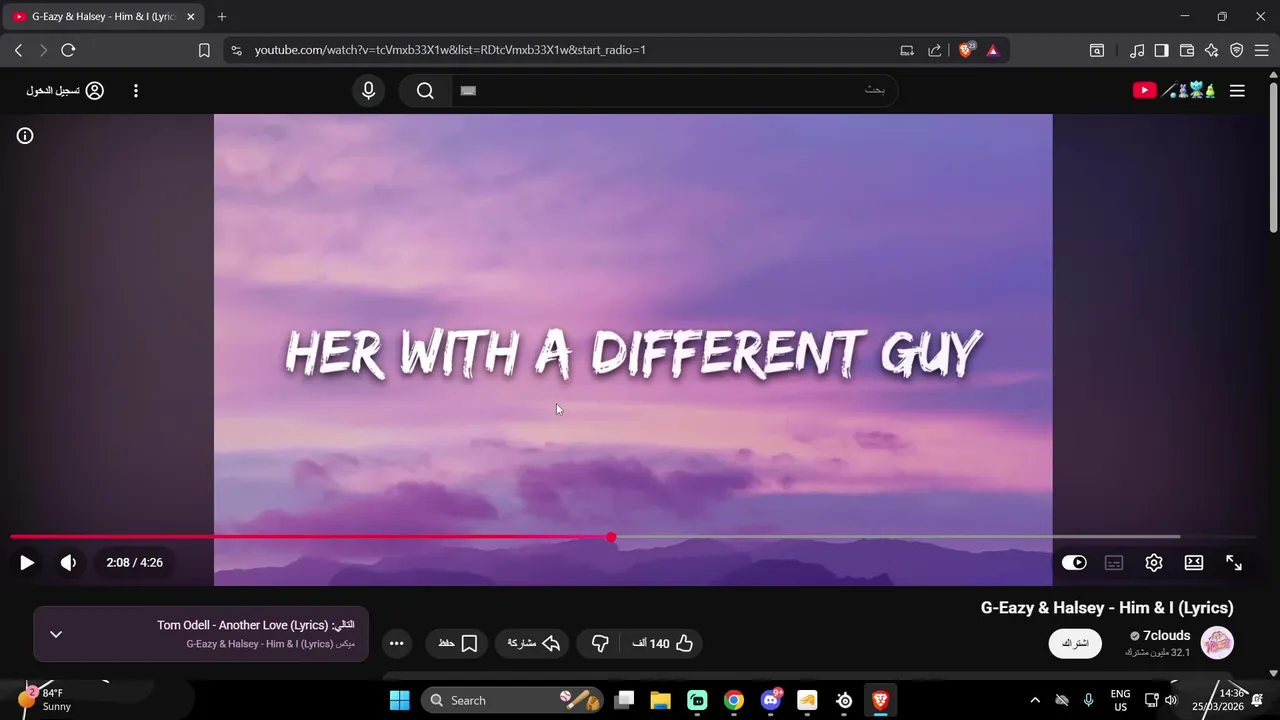
Task: Click the subscribe button for 7clouds
Action: point(1075,643)
